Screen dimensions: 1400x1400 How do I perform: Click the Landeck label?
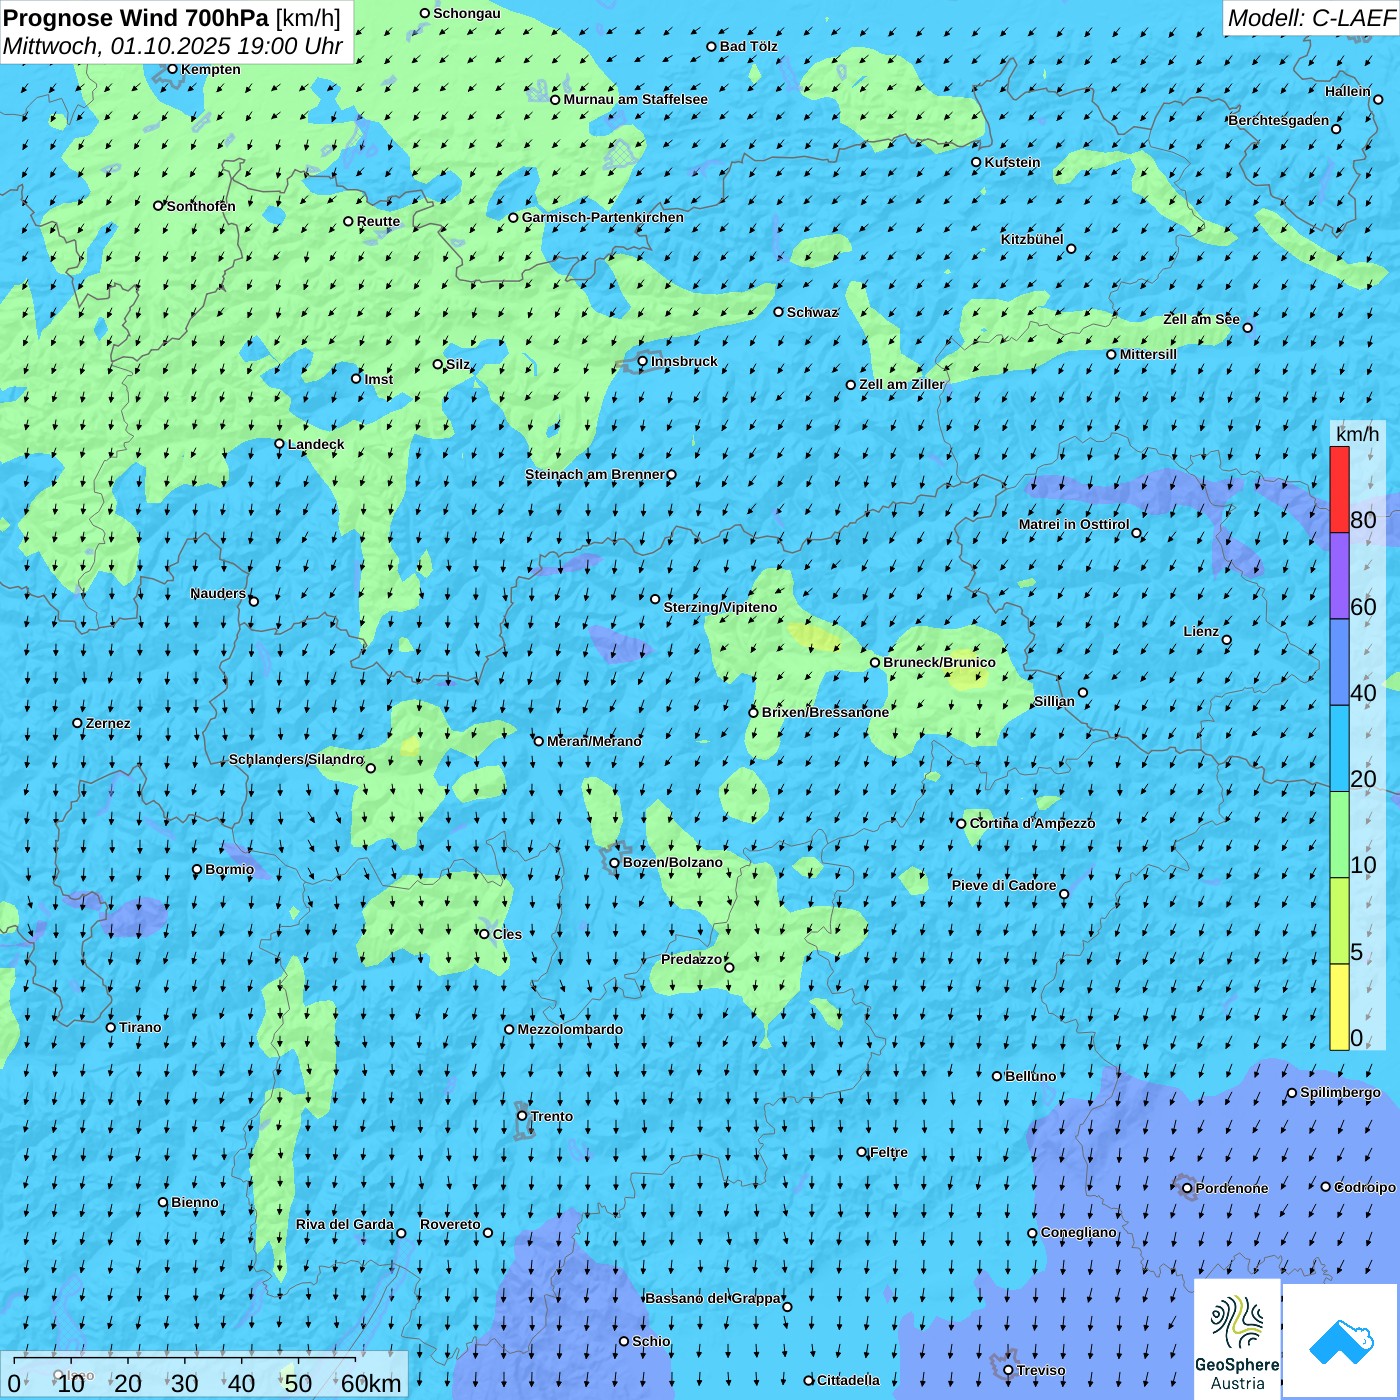point(316,444)
